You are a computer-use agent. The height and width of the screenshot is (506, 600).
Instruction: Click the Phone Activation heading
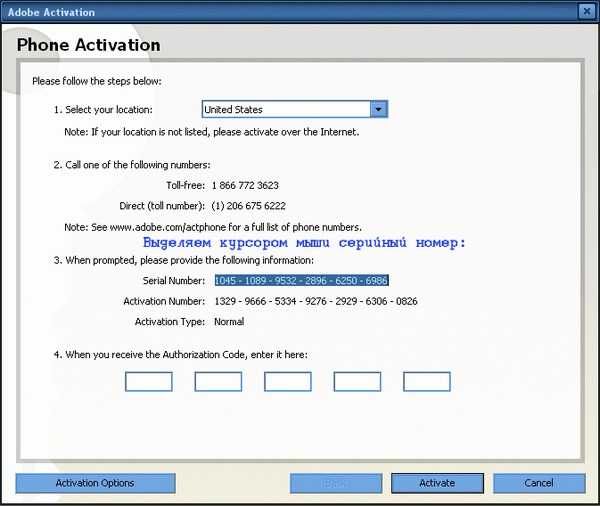[x=89, y=45]
